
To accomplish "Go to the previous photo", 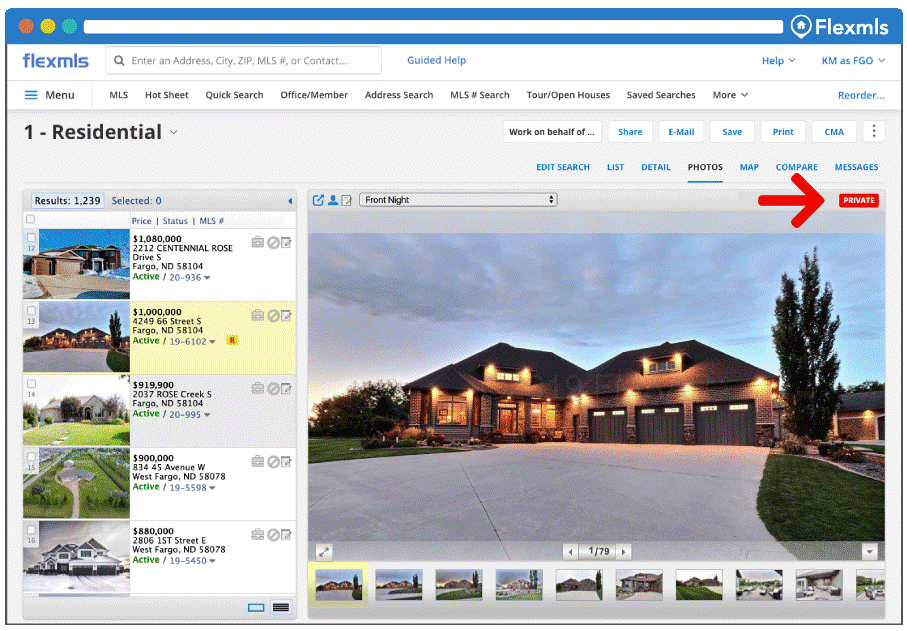I will pos(571,552).
